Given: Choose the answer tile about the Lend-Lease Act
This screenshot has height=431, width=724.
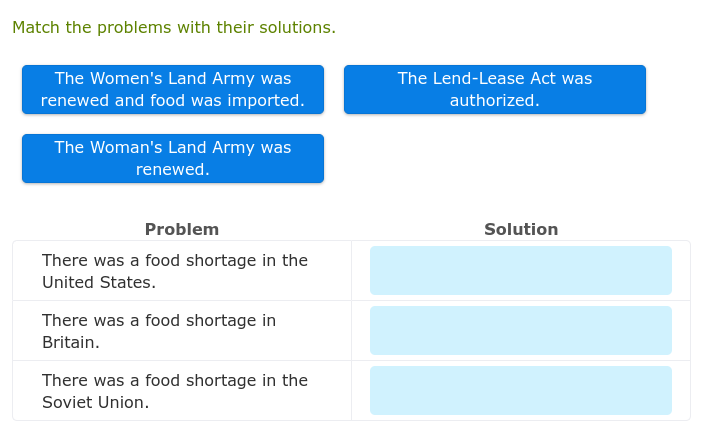Looking at the screenshot, I should 495,90.
